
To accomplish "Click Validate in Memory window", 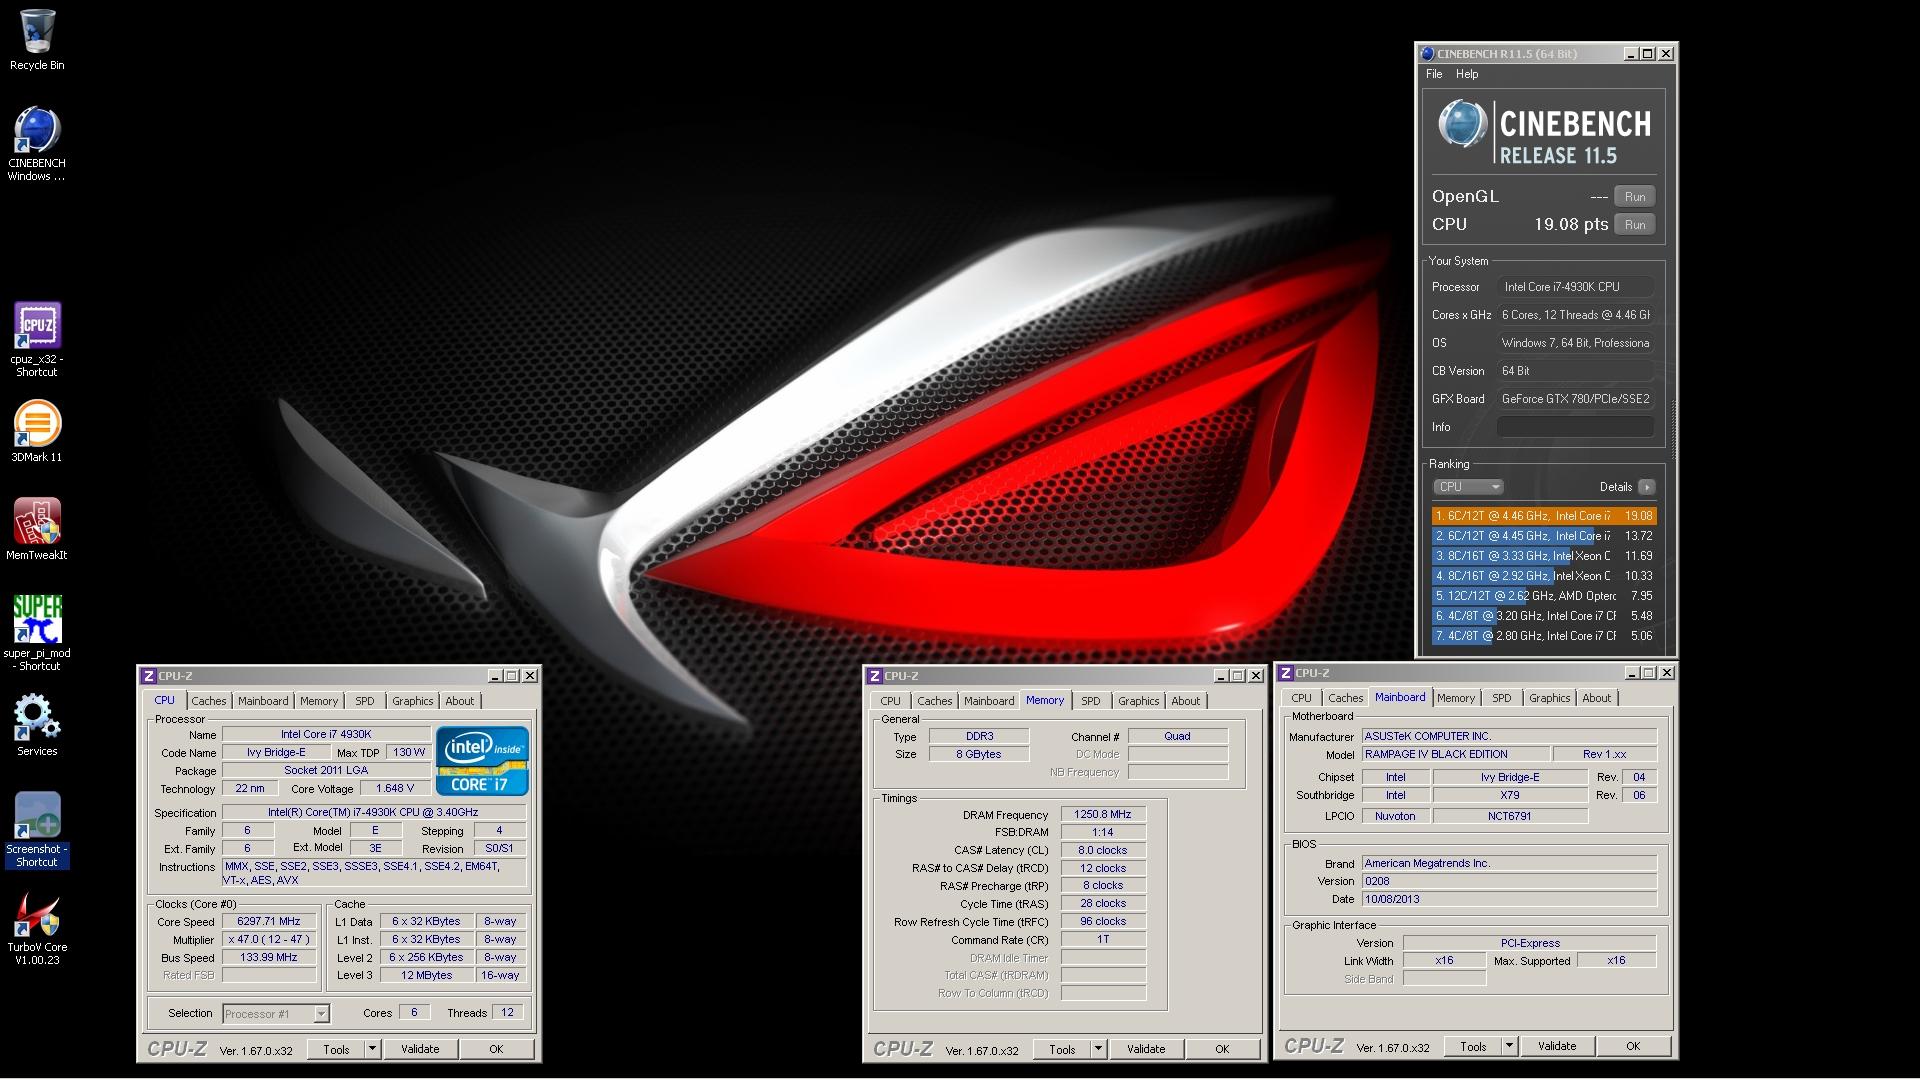I will 1146,1049.
